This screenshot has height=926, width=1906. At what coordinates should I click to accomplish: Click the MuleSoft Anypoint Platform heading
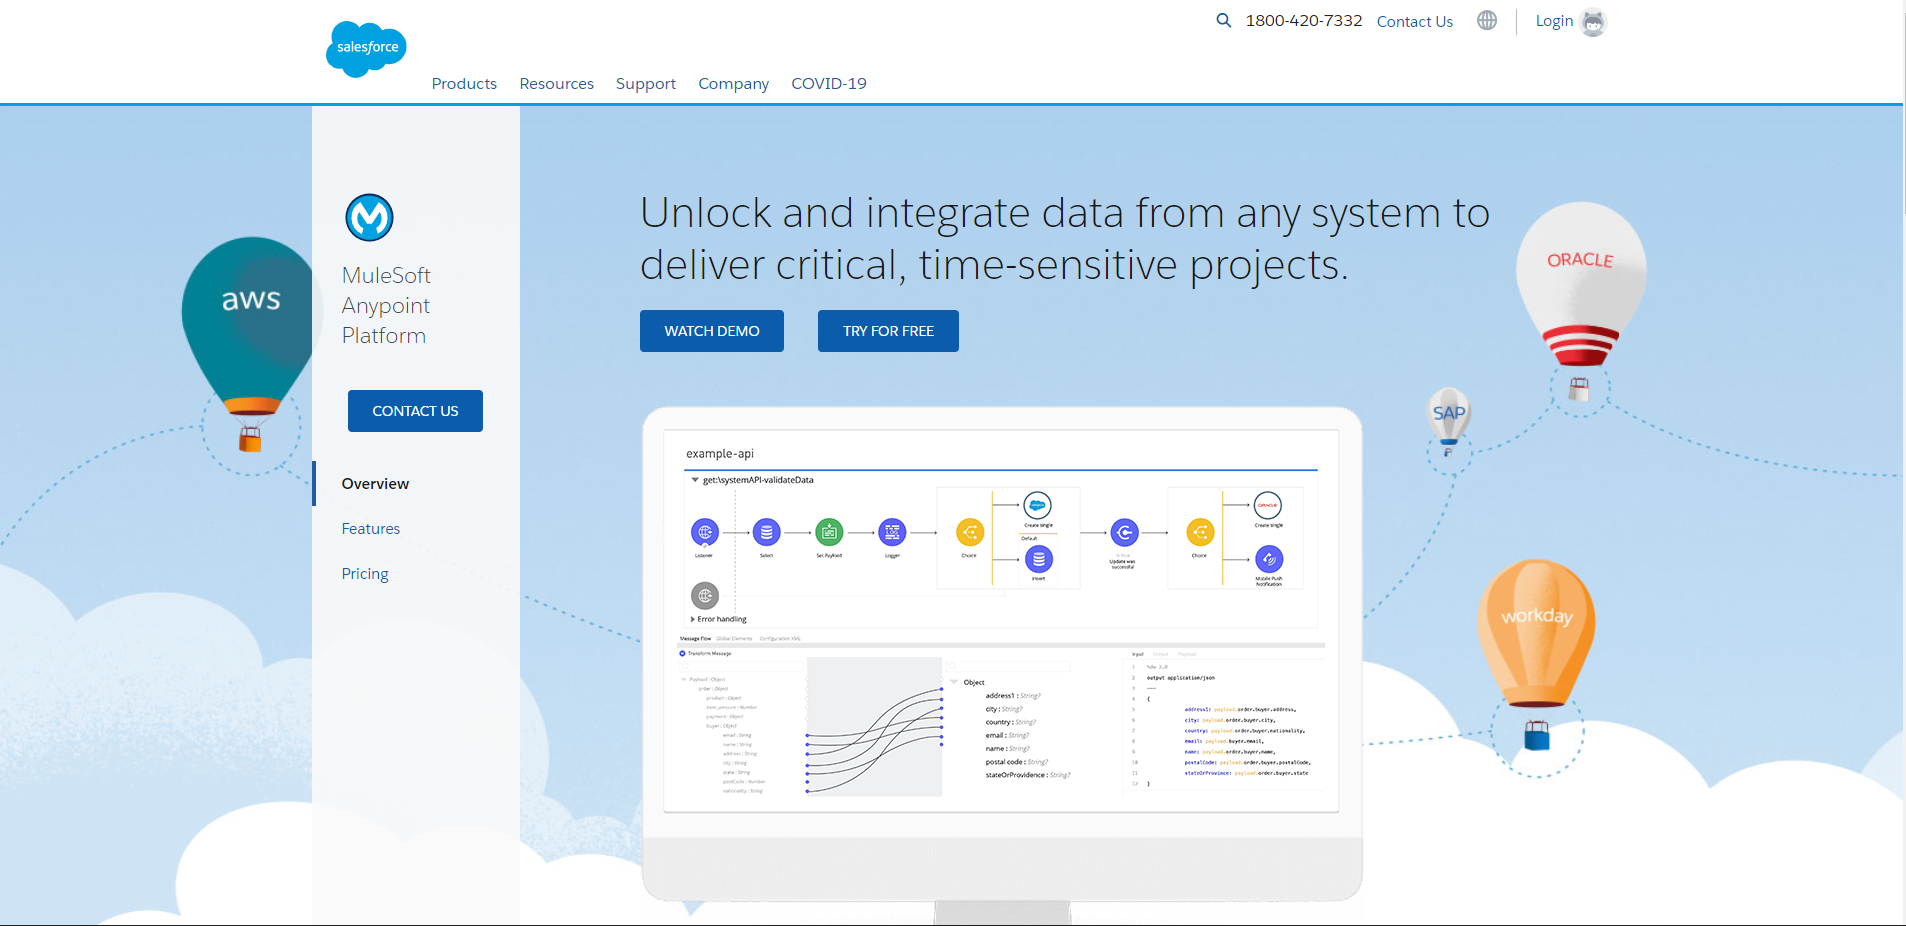(x=386, y=305)
